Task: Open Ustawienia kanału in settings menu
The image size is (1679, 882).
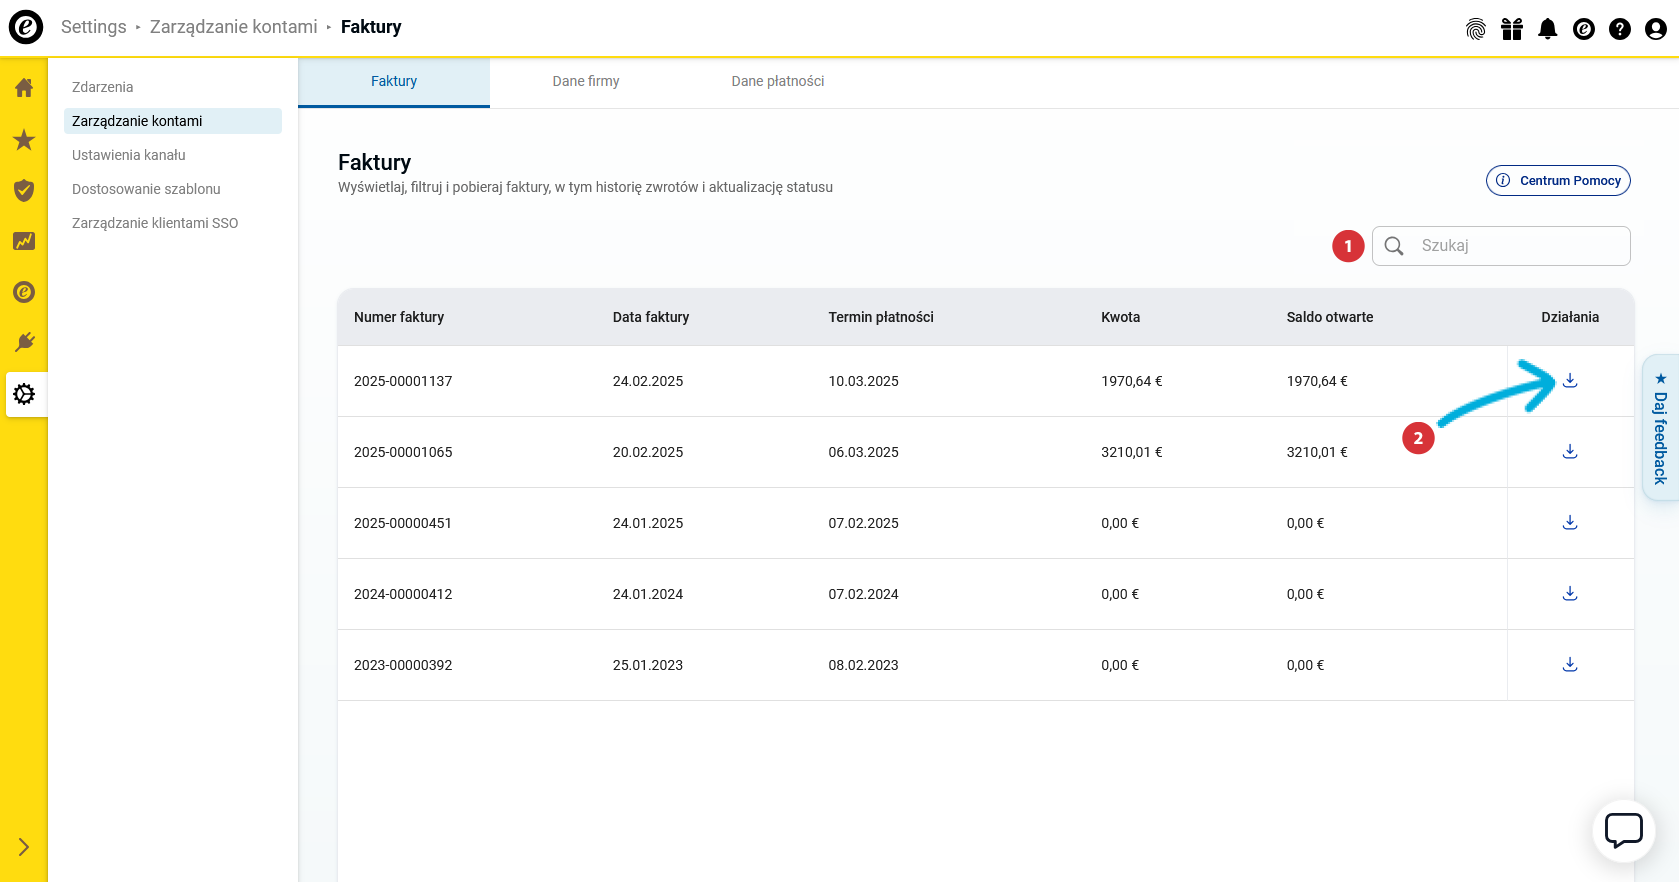Action: (x=129, y=155)
